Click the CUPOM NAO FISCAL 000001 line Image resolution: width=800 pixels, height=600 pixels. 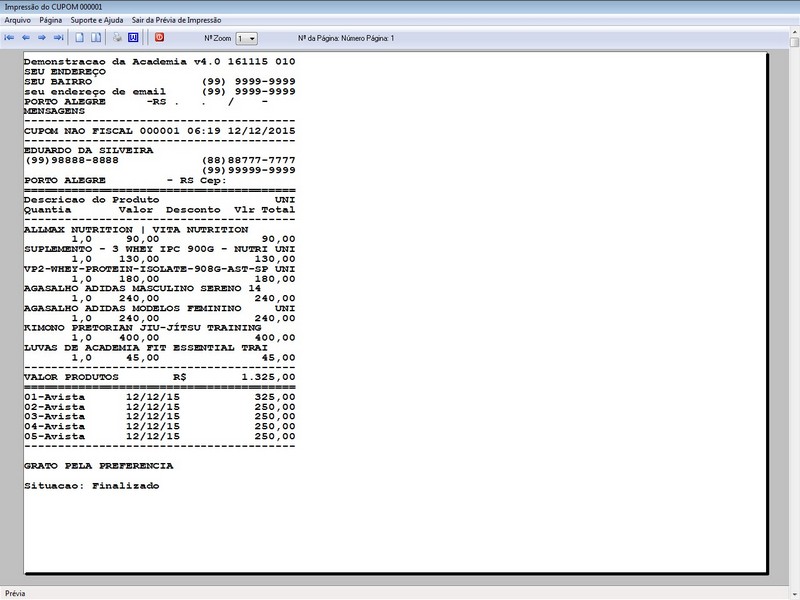tap(160, 131)
